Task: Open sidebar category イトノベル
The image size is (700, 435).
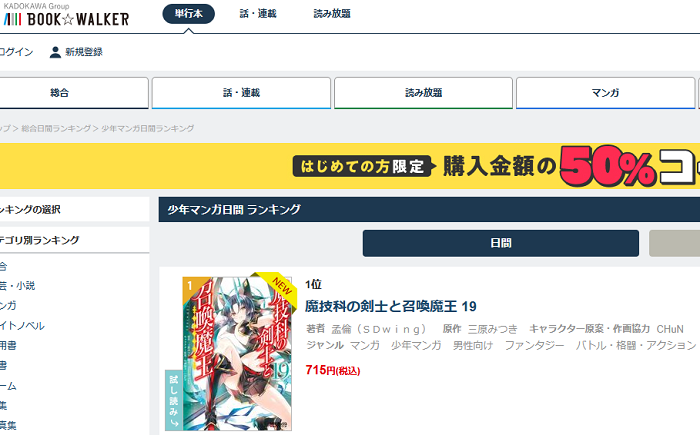Action: 22,326
